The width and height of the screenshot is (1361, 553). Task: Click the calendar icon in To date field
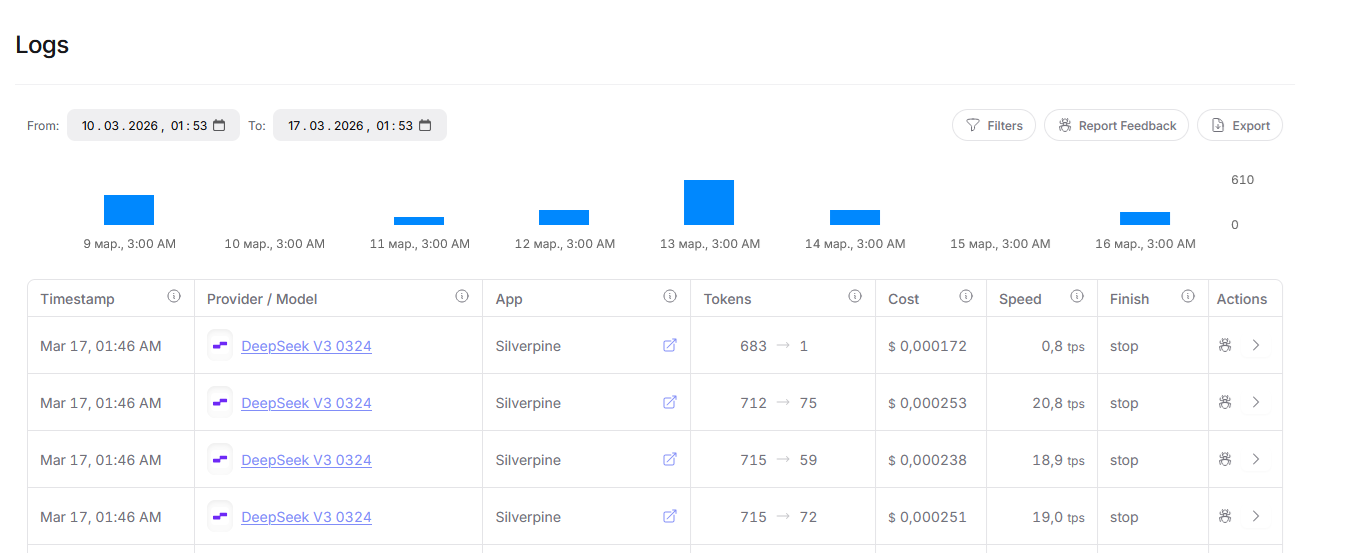425,125
